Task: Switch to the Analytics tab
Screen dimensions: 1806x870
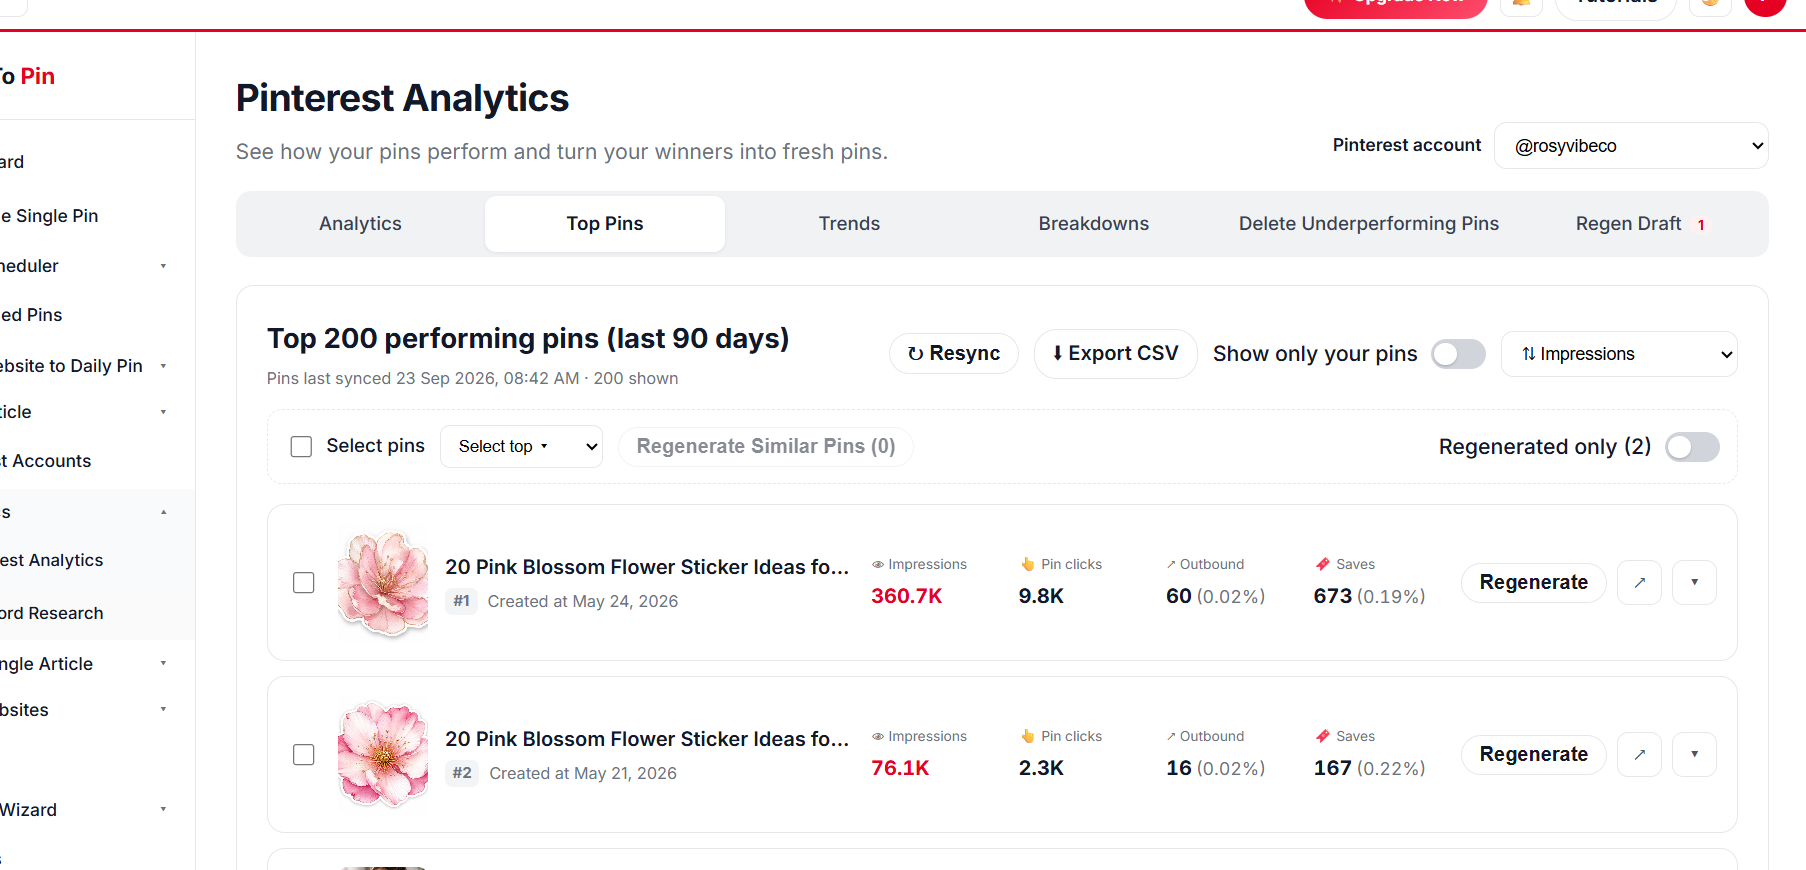Action: [x=360, y=224]
